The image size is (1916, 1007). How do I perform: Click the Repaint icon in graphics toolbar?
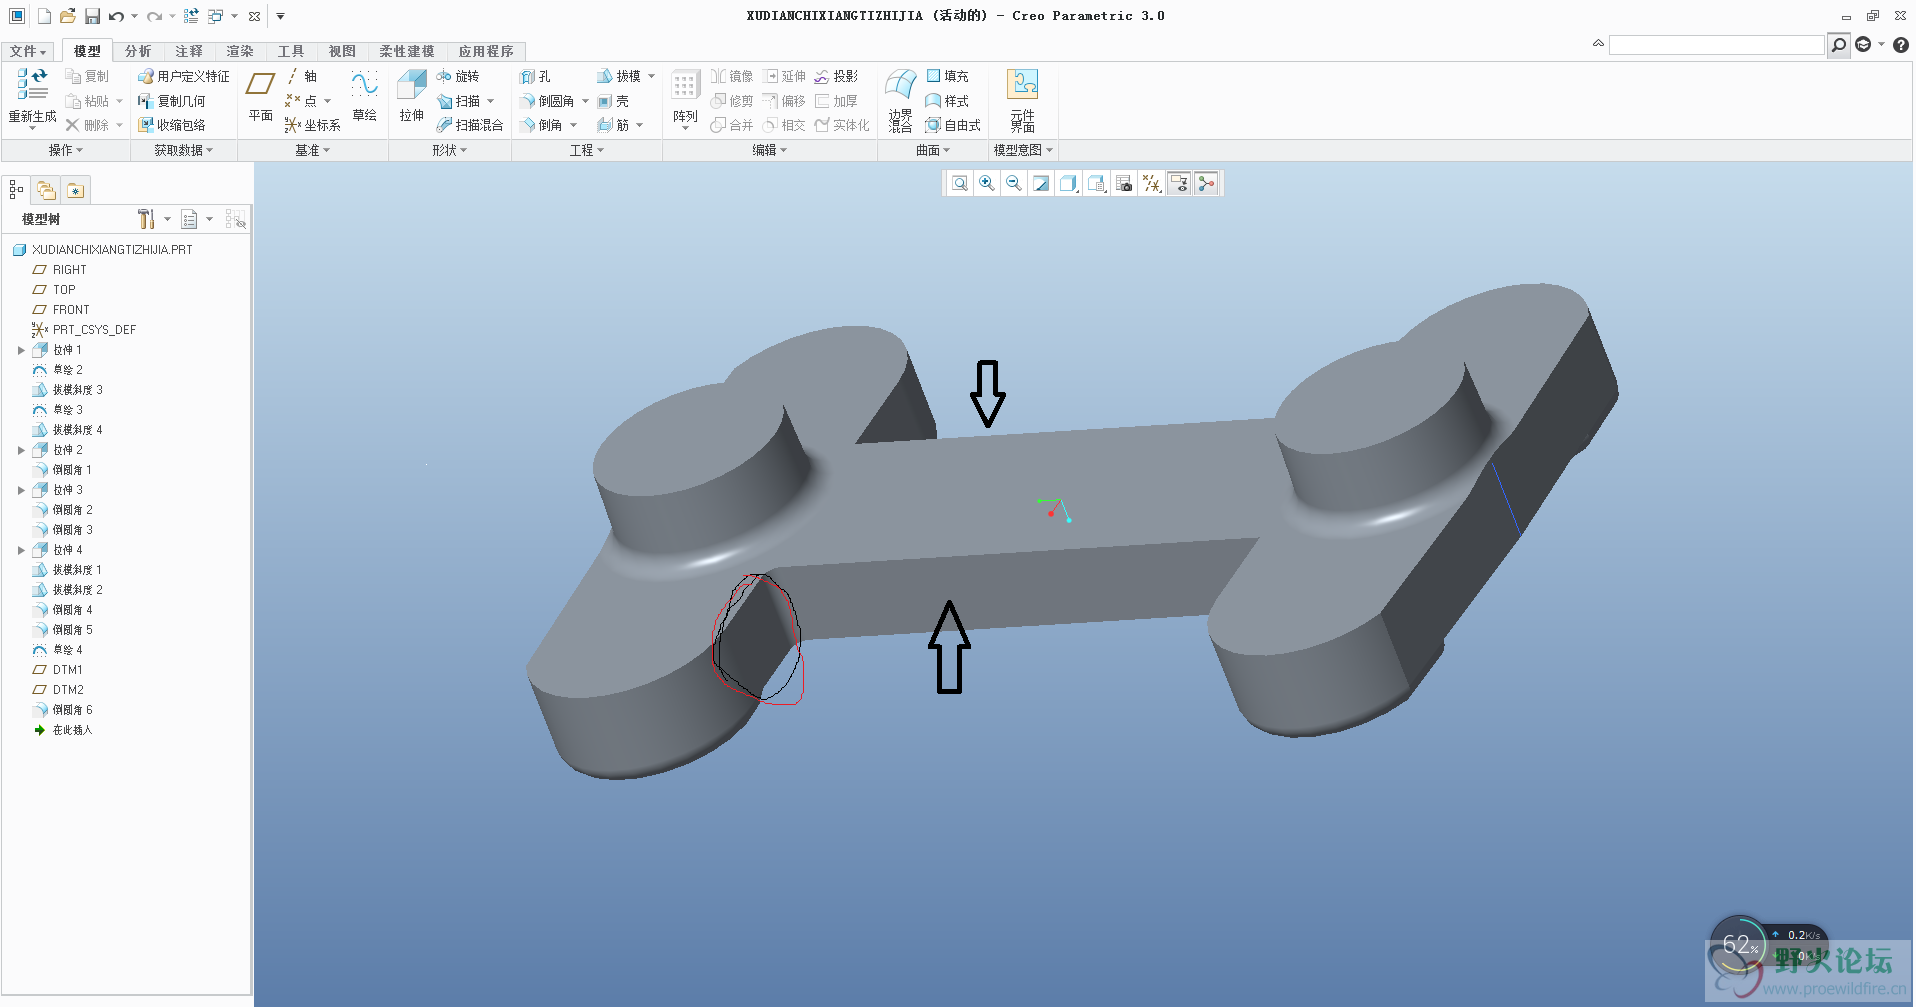pos(1041,183)
